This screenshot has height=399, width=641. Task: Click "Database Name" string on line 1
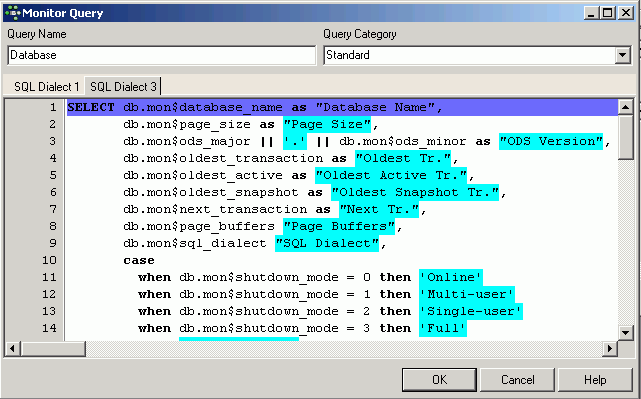376,108
